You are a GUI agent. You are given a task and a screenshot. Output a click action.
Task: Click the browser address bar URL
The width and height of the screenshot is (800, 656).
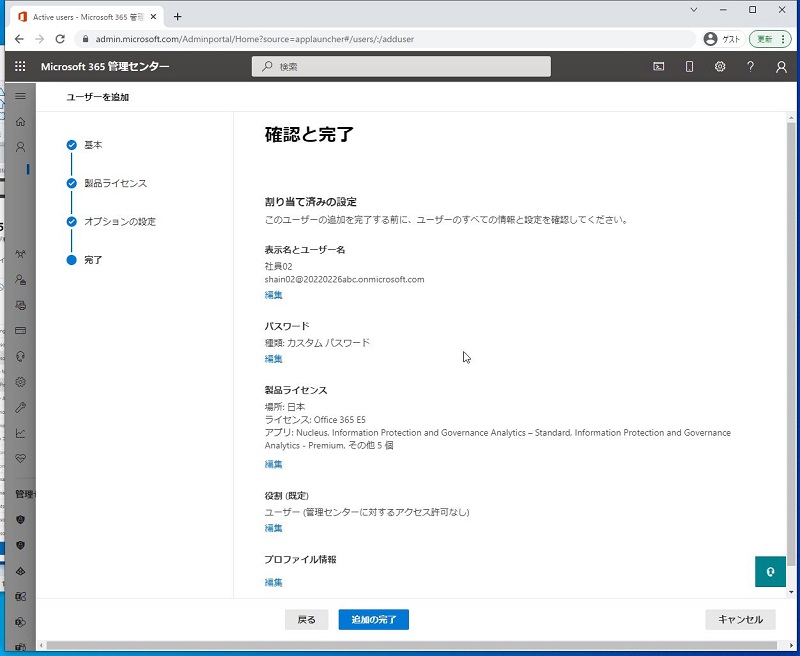(255, 39)
